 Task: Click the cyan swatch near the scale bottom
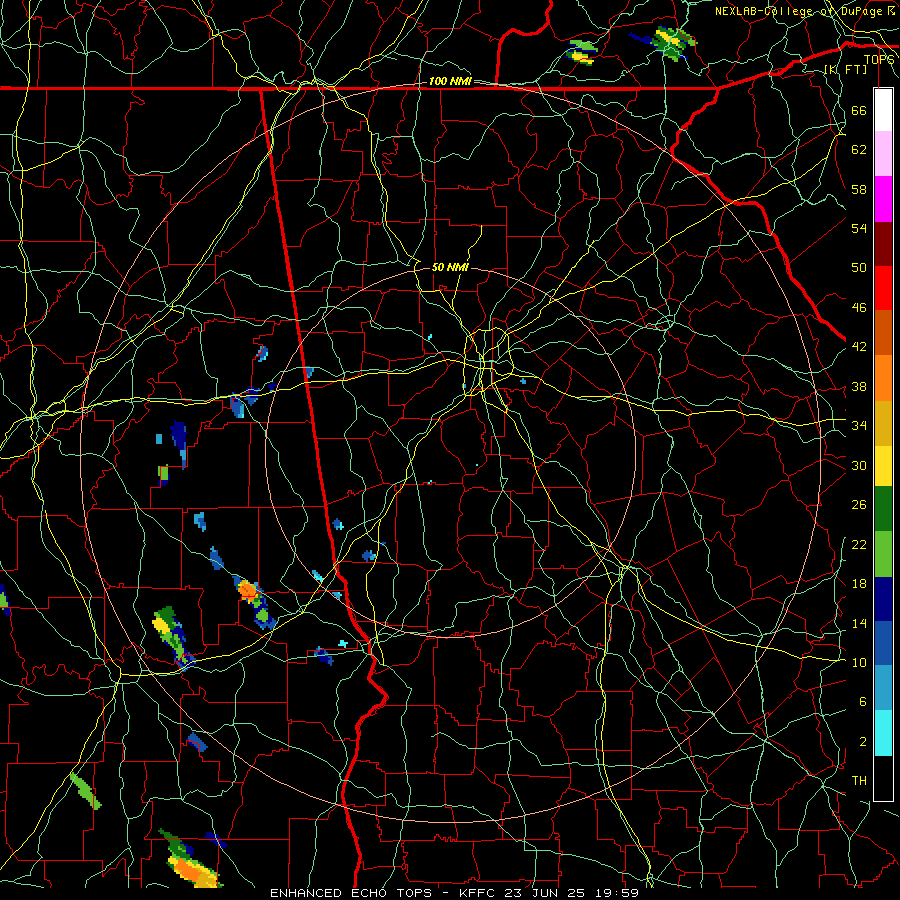pos(883,733)
